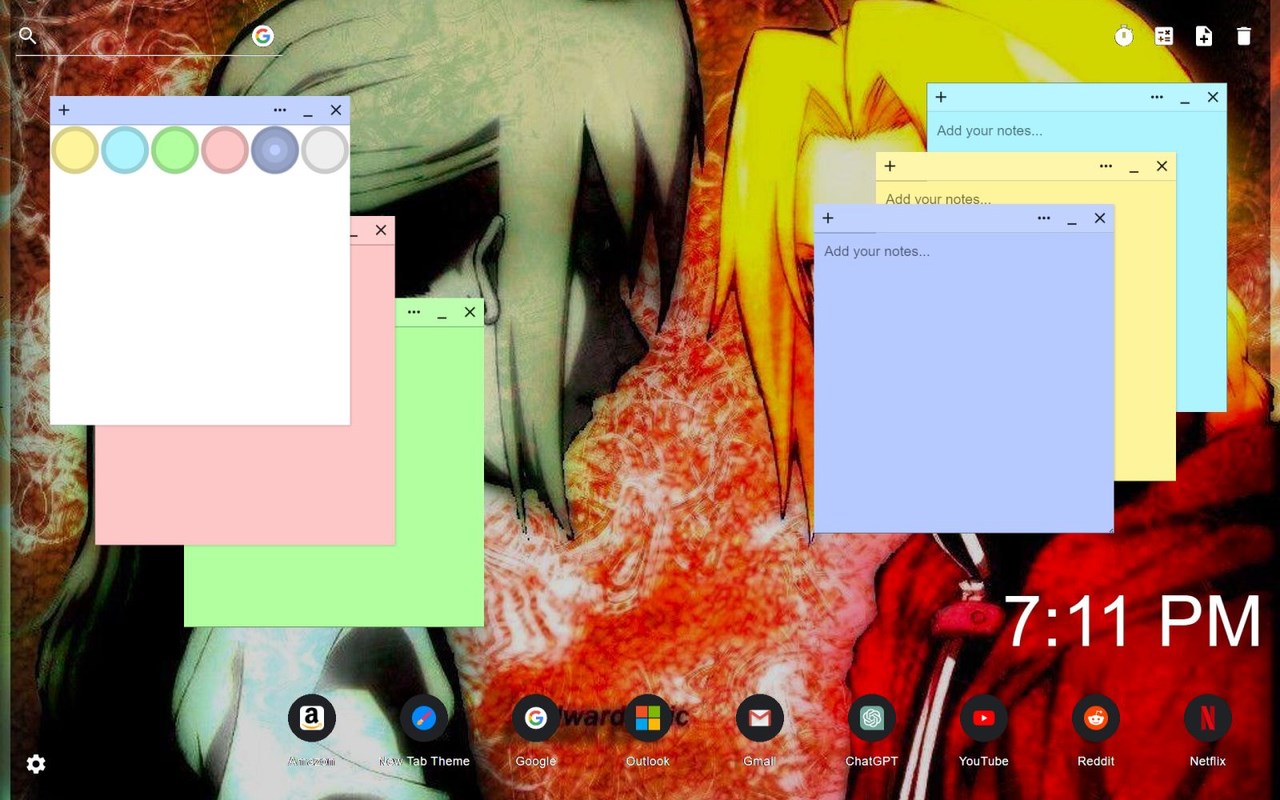1280x800 pixels.
Task: Close the pink note
Action: (x=381, y=230)
